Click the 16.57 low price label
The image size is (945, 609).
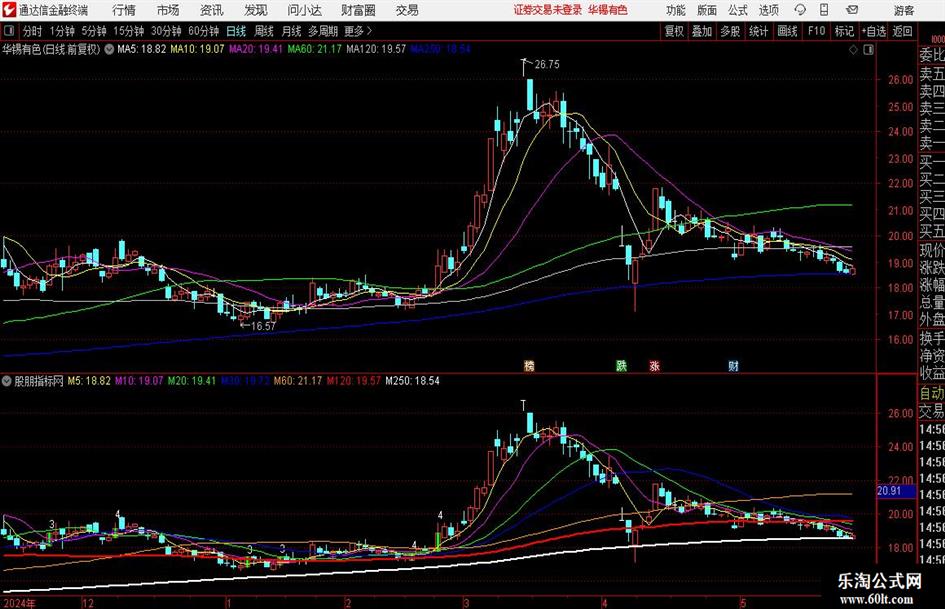pos(263,326)
